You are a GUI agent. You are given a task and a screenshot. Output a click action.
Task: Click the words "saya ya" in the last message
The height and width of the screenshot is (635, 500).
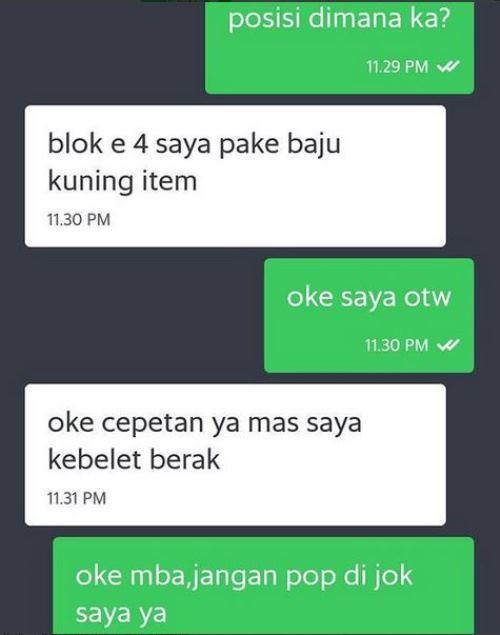121,613
